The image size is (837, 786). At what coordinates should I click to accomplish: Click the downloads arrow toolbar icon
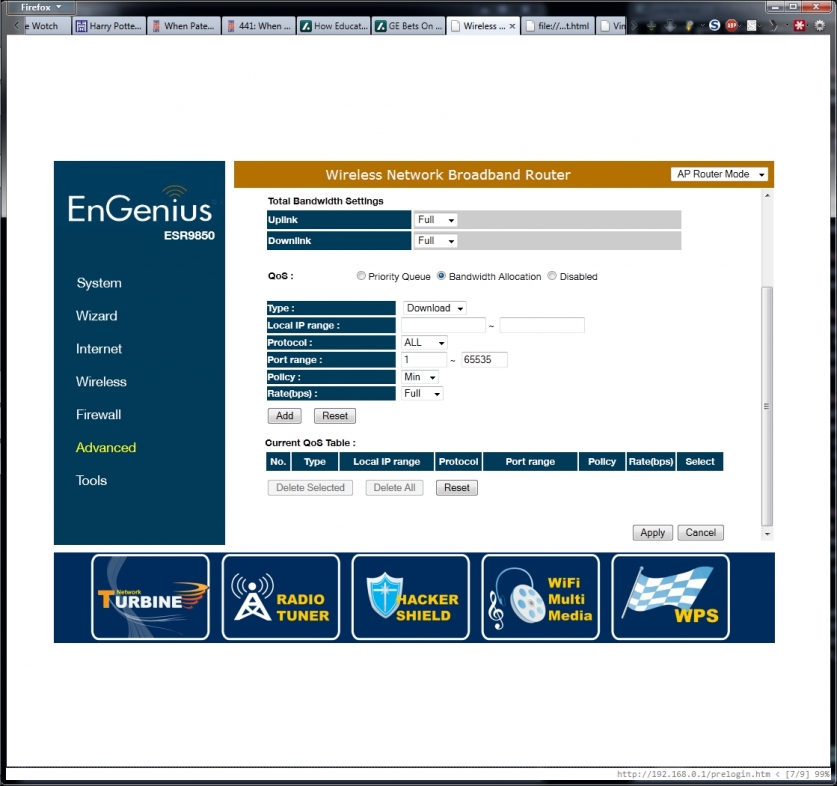670,25
